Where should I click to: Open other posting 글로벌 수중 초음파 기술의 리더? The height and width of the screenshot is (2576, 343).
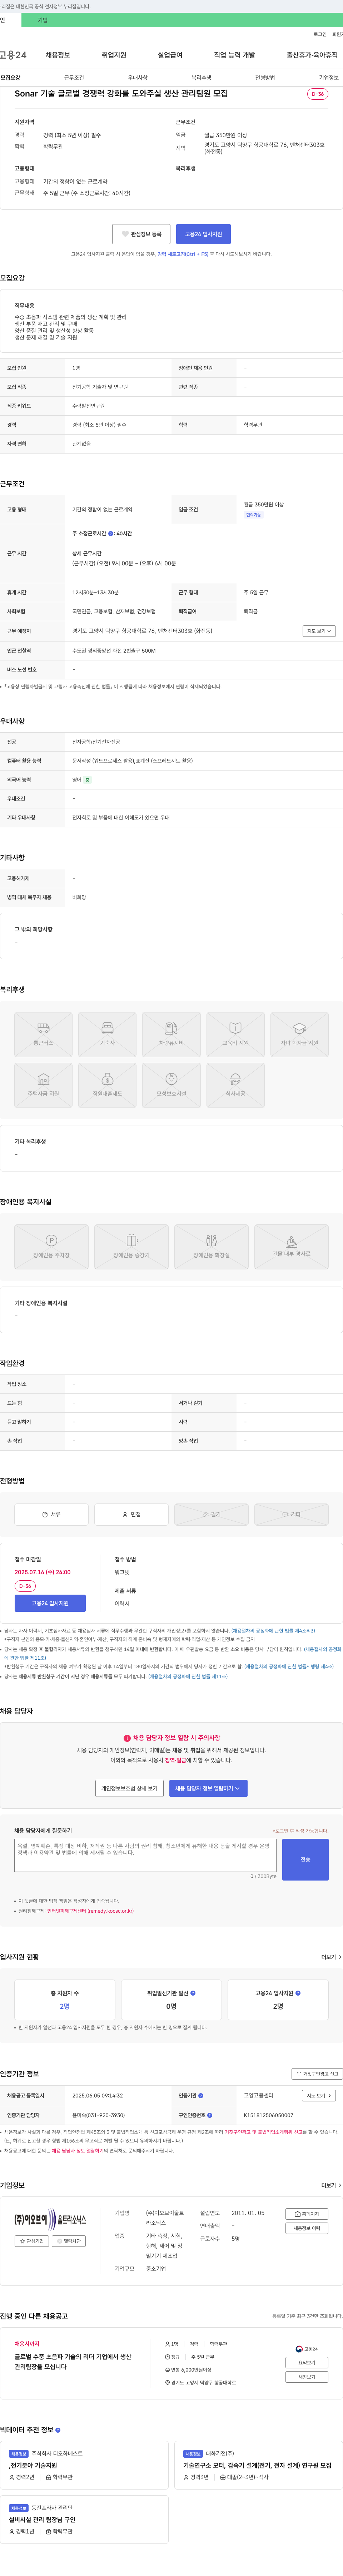tap(73, 2362)
